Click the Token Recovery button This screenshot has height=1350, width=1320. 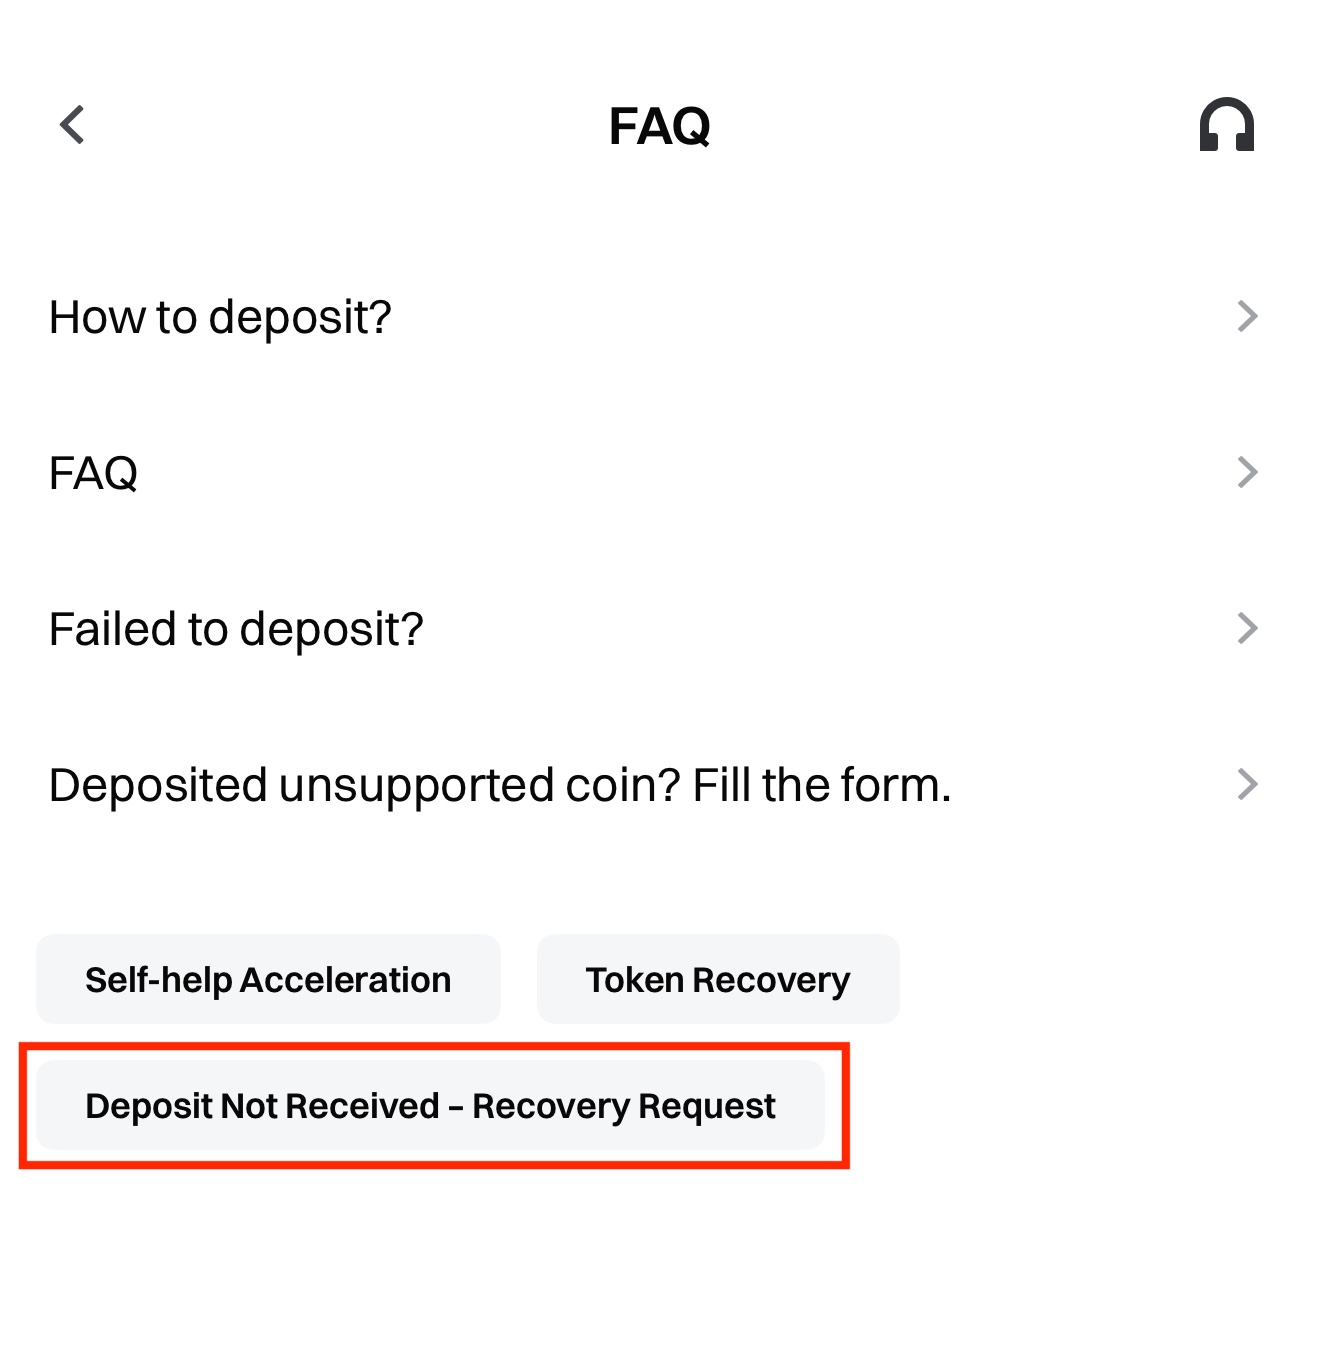pos(718,980)
